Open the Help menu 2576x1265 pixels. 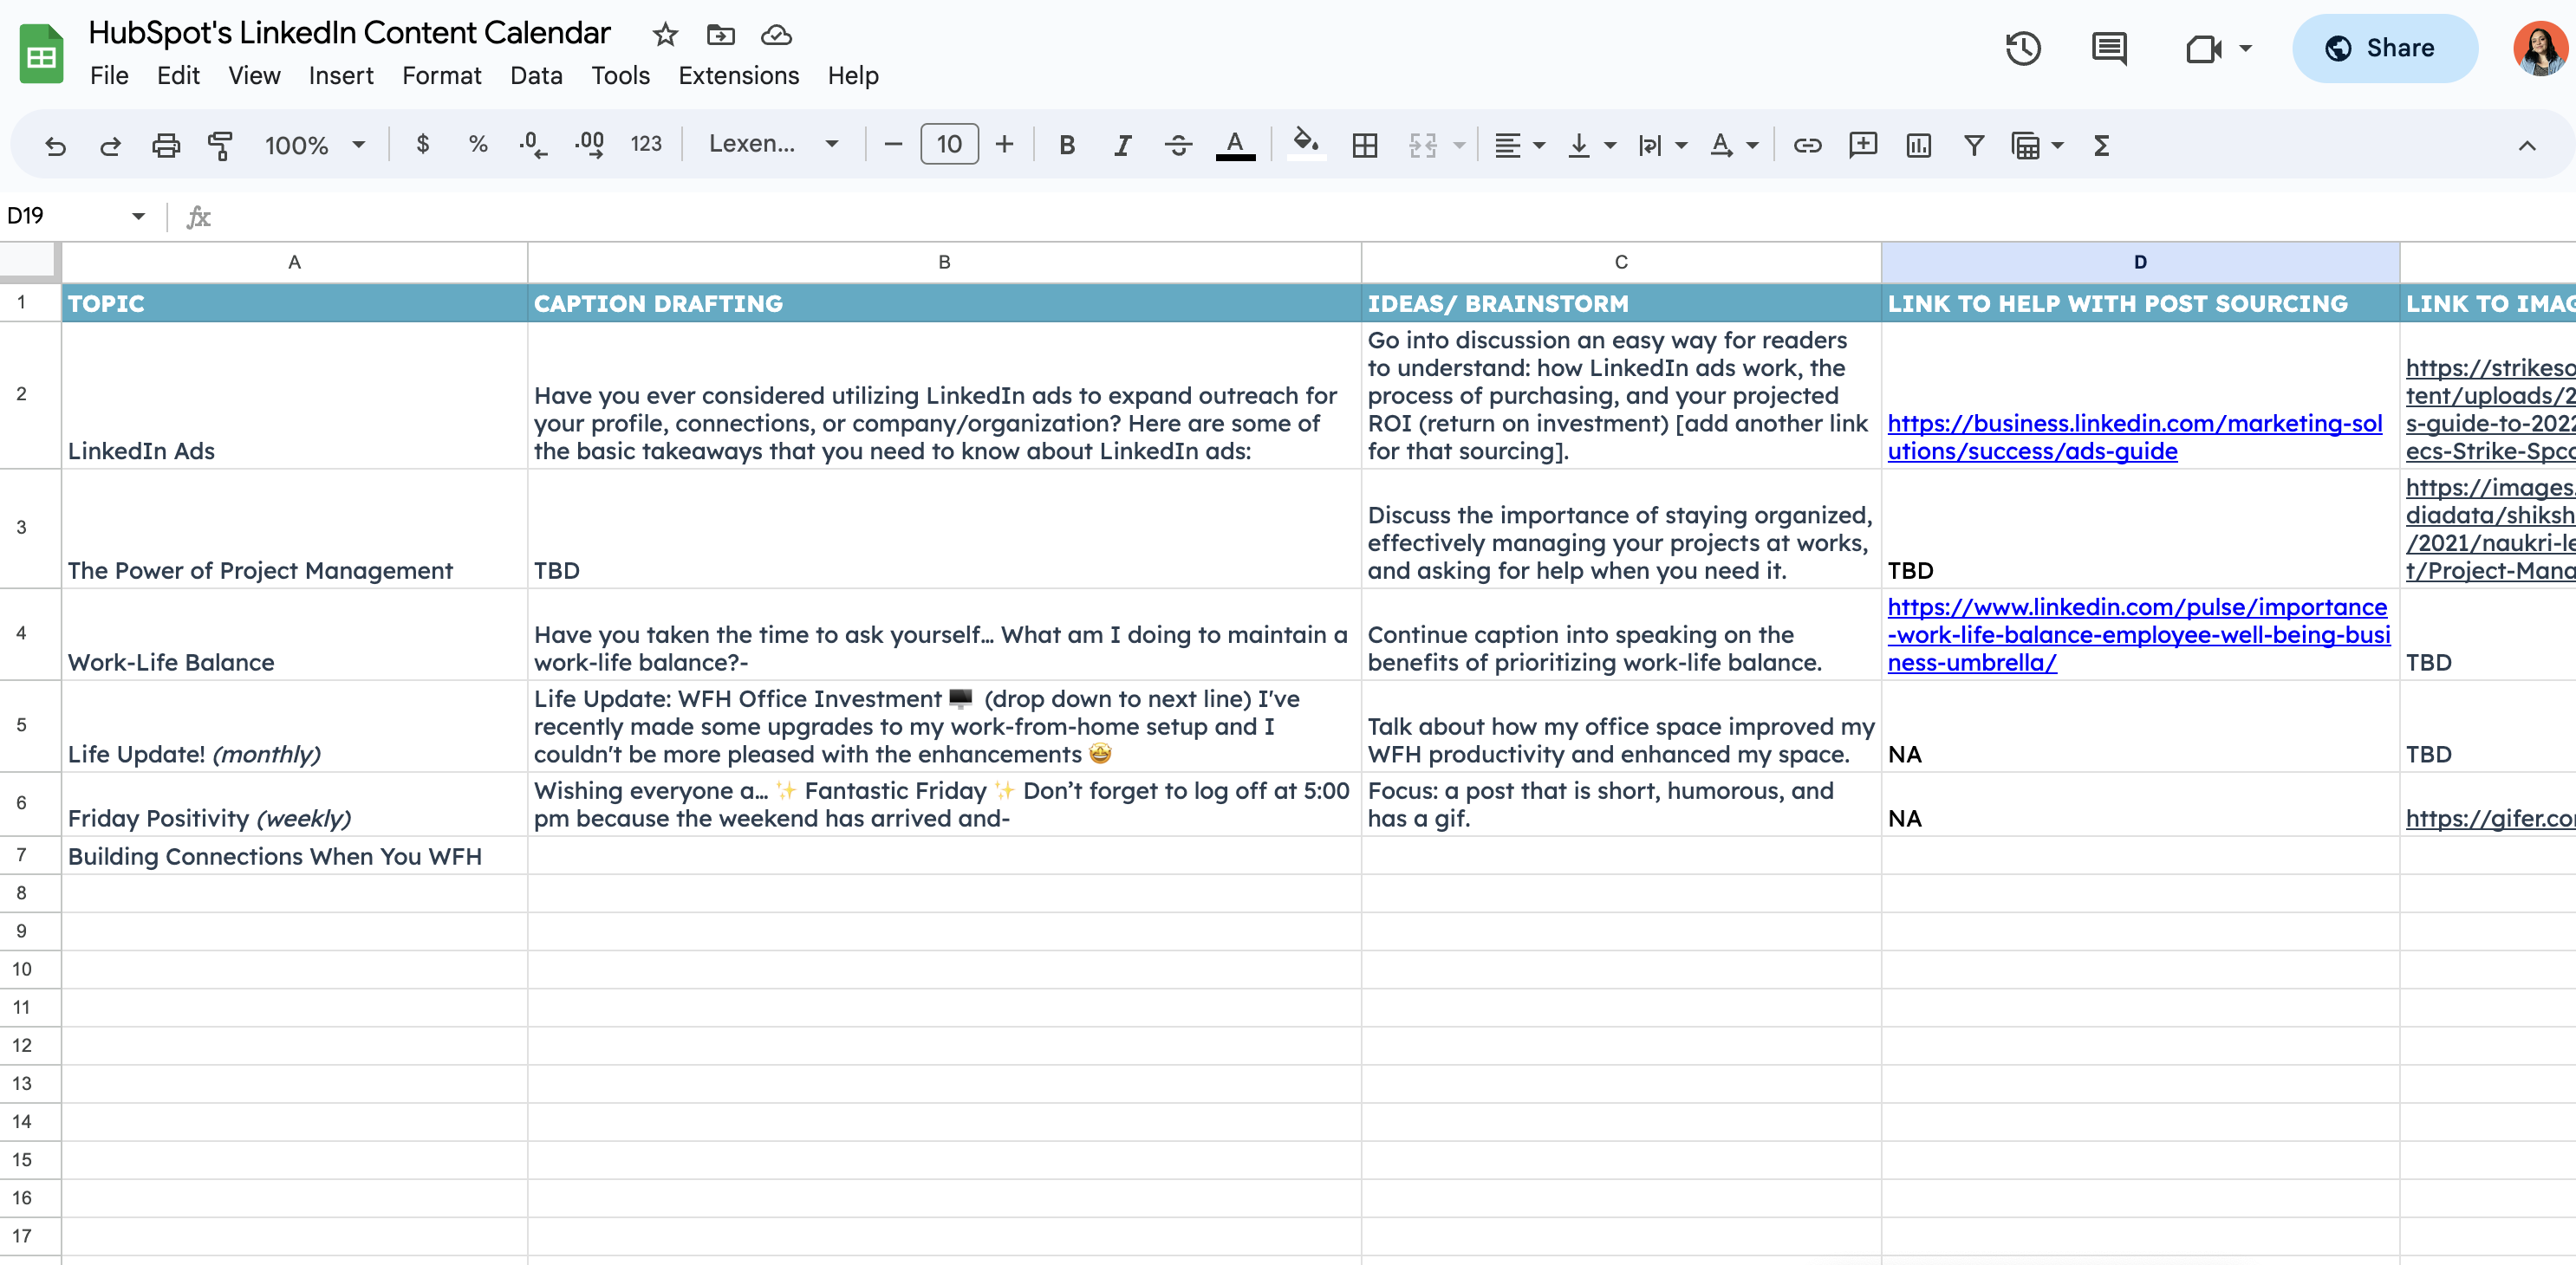[853, 76]
